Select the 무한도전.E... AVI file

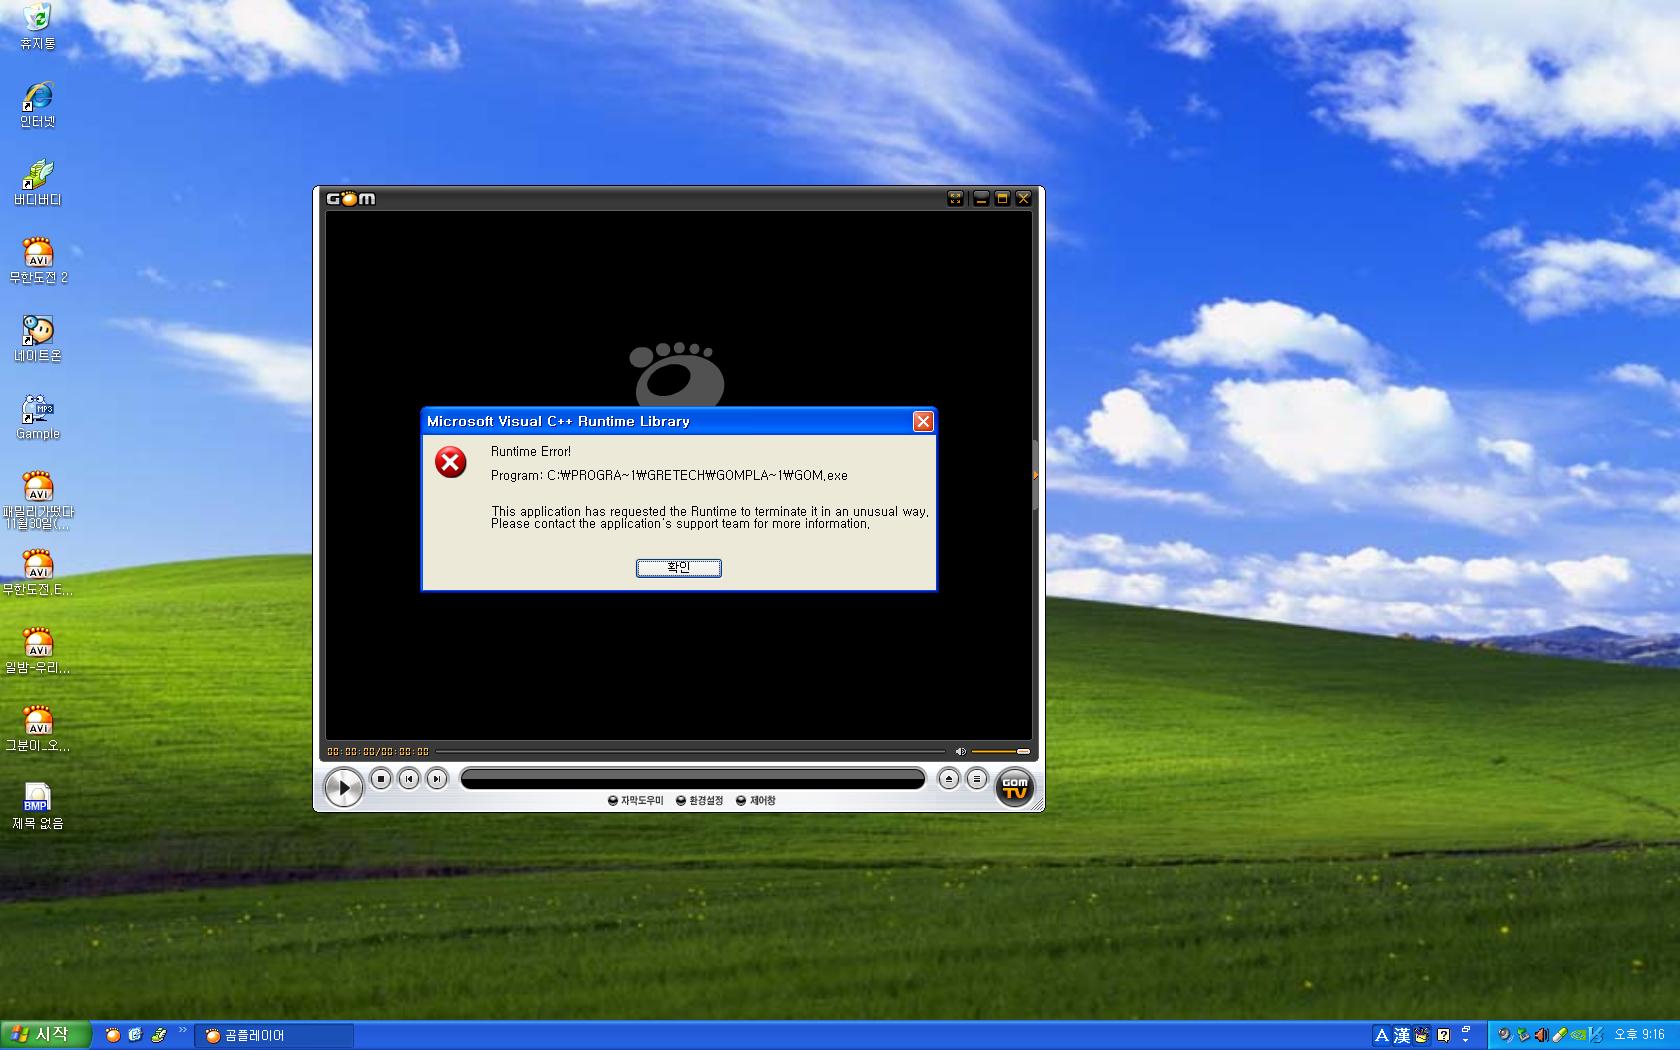point(38,573)
